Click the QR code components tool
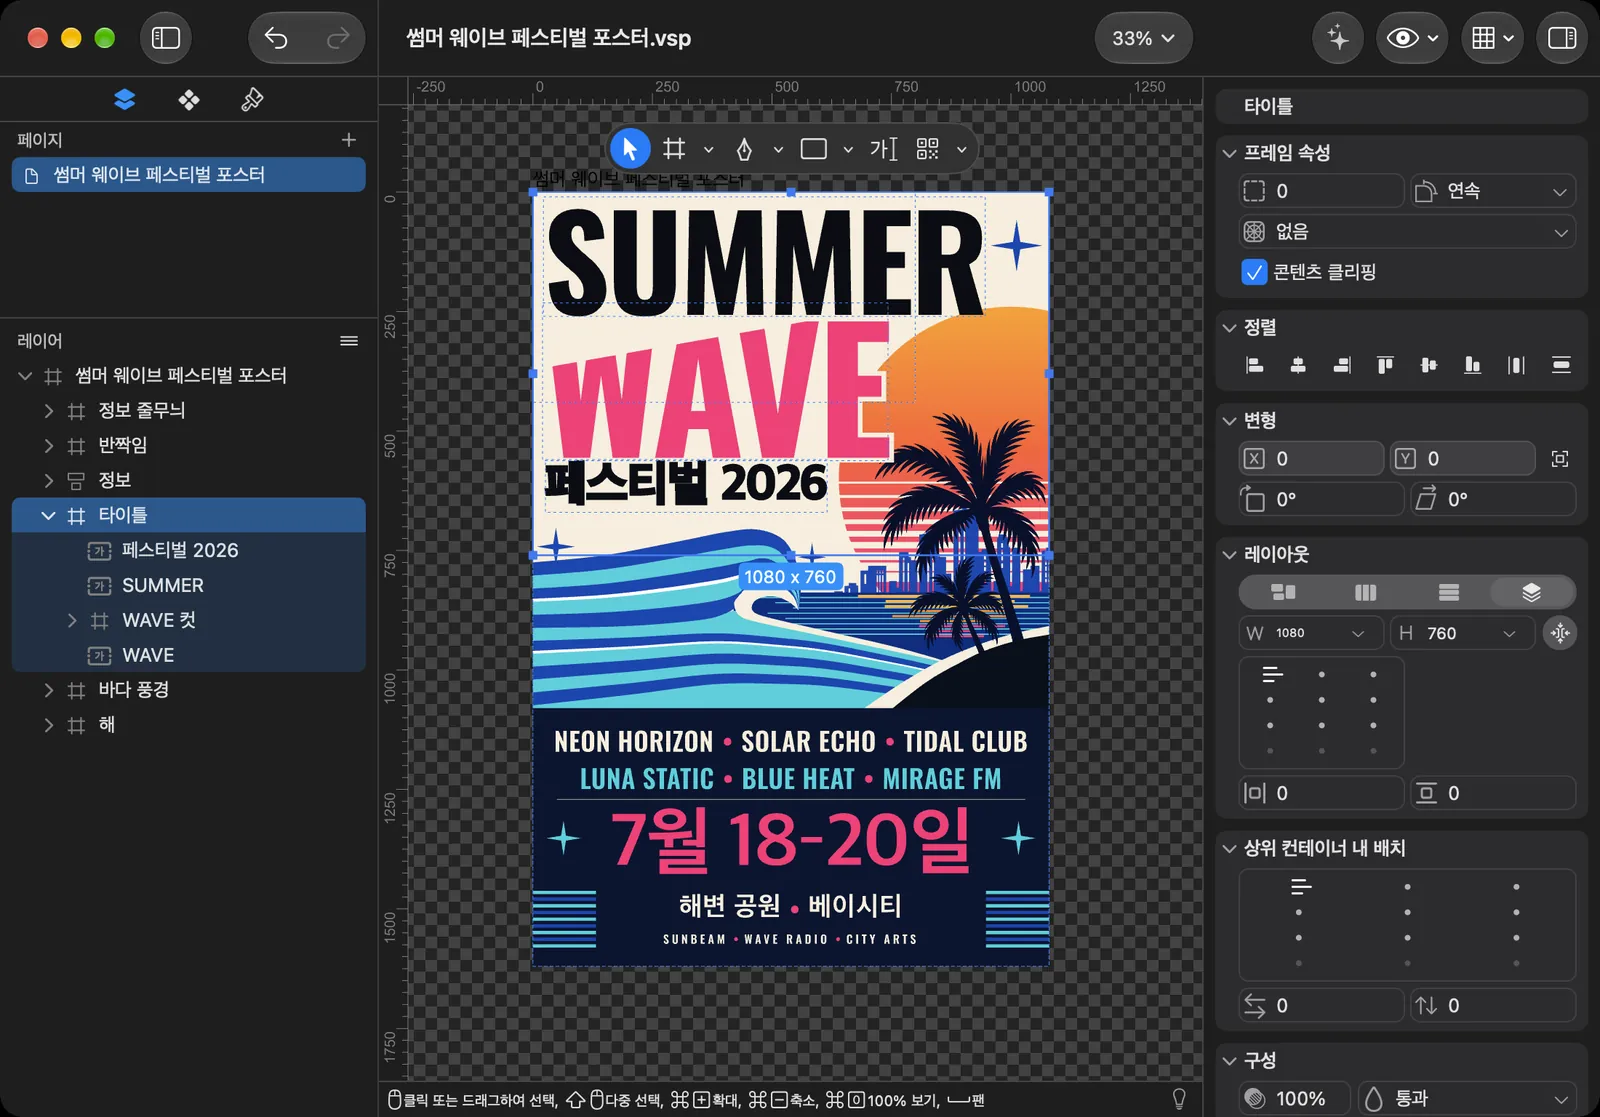Screen dimensions: 1600x1117 [x=928, y=149]
